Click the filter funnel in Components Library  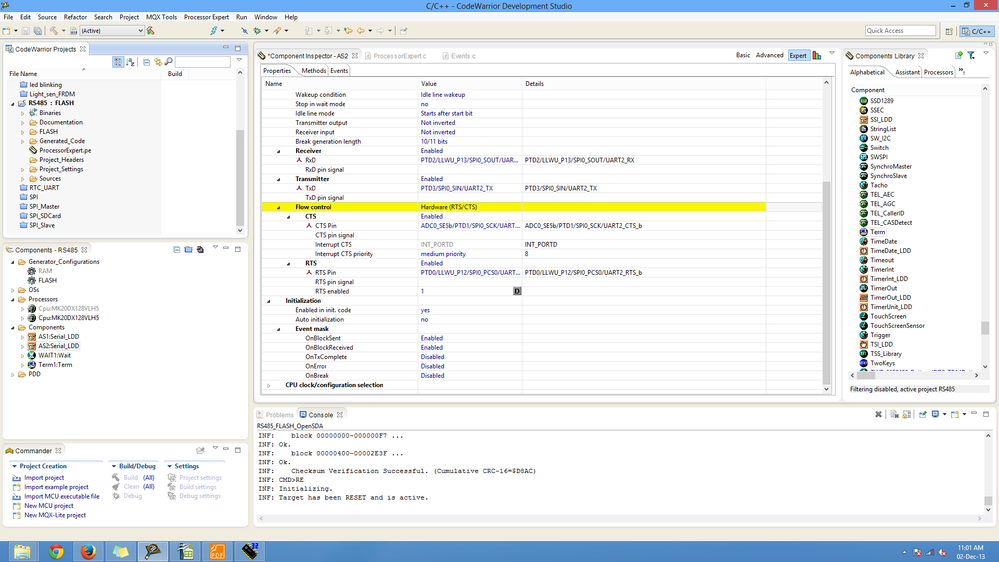tap(971, 55)
